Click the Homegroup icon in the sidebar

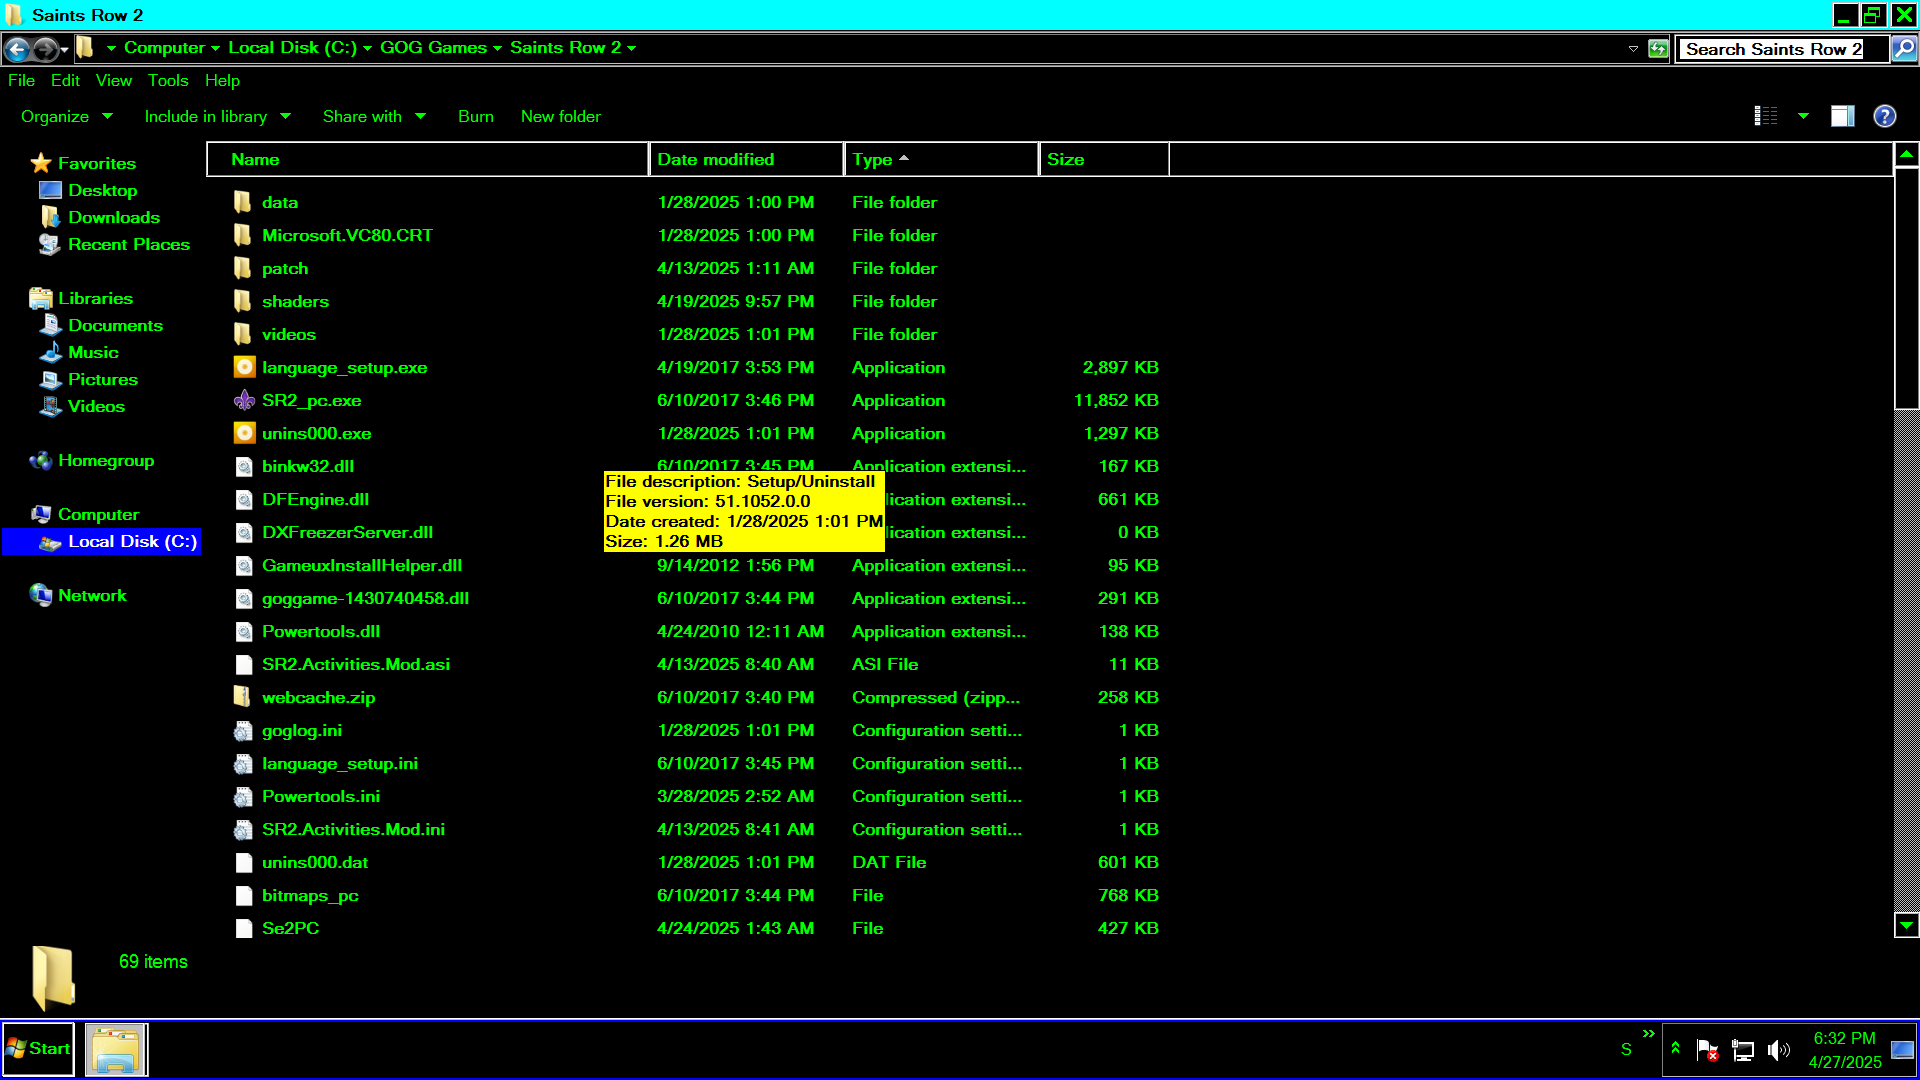point(41,460)
